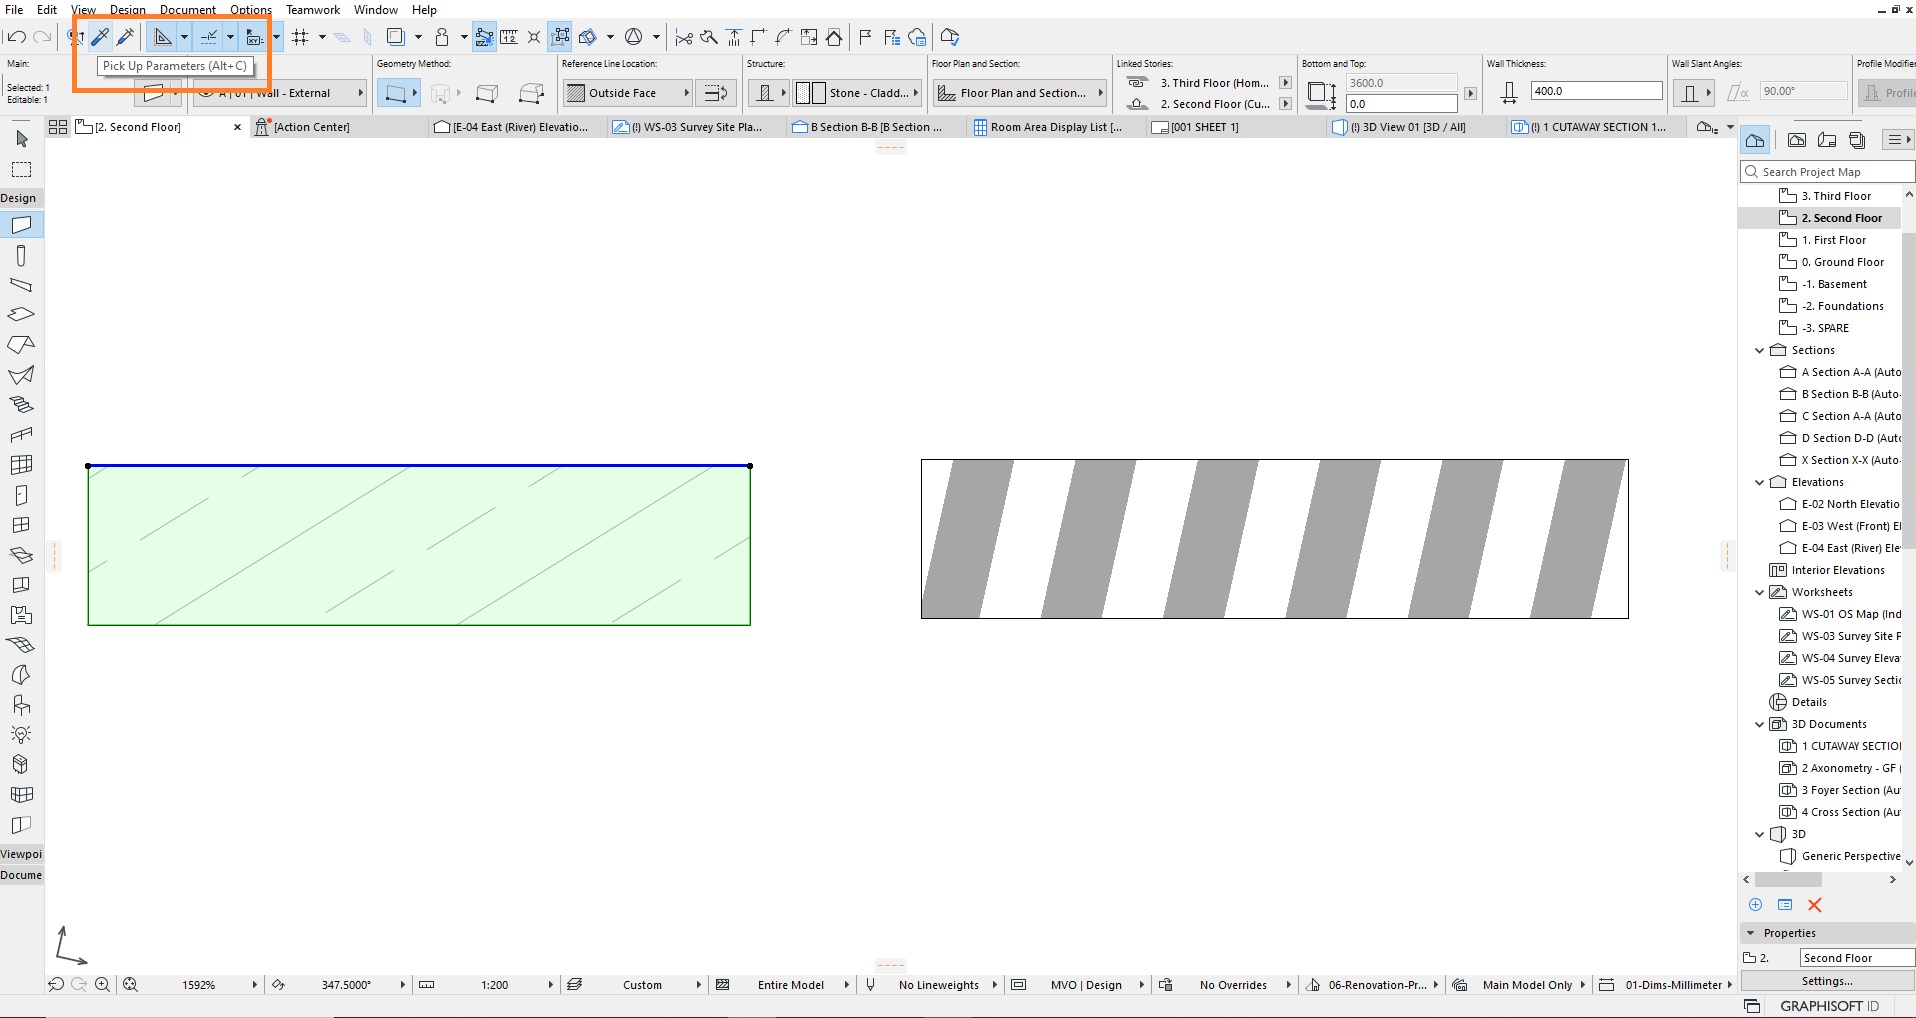
Task: Click the Wall Thickness 400.0 value field
Action: coord(1594,90)
